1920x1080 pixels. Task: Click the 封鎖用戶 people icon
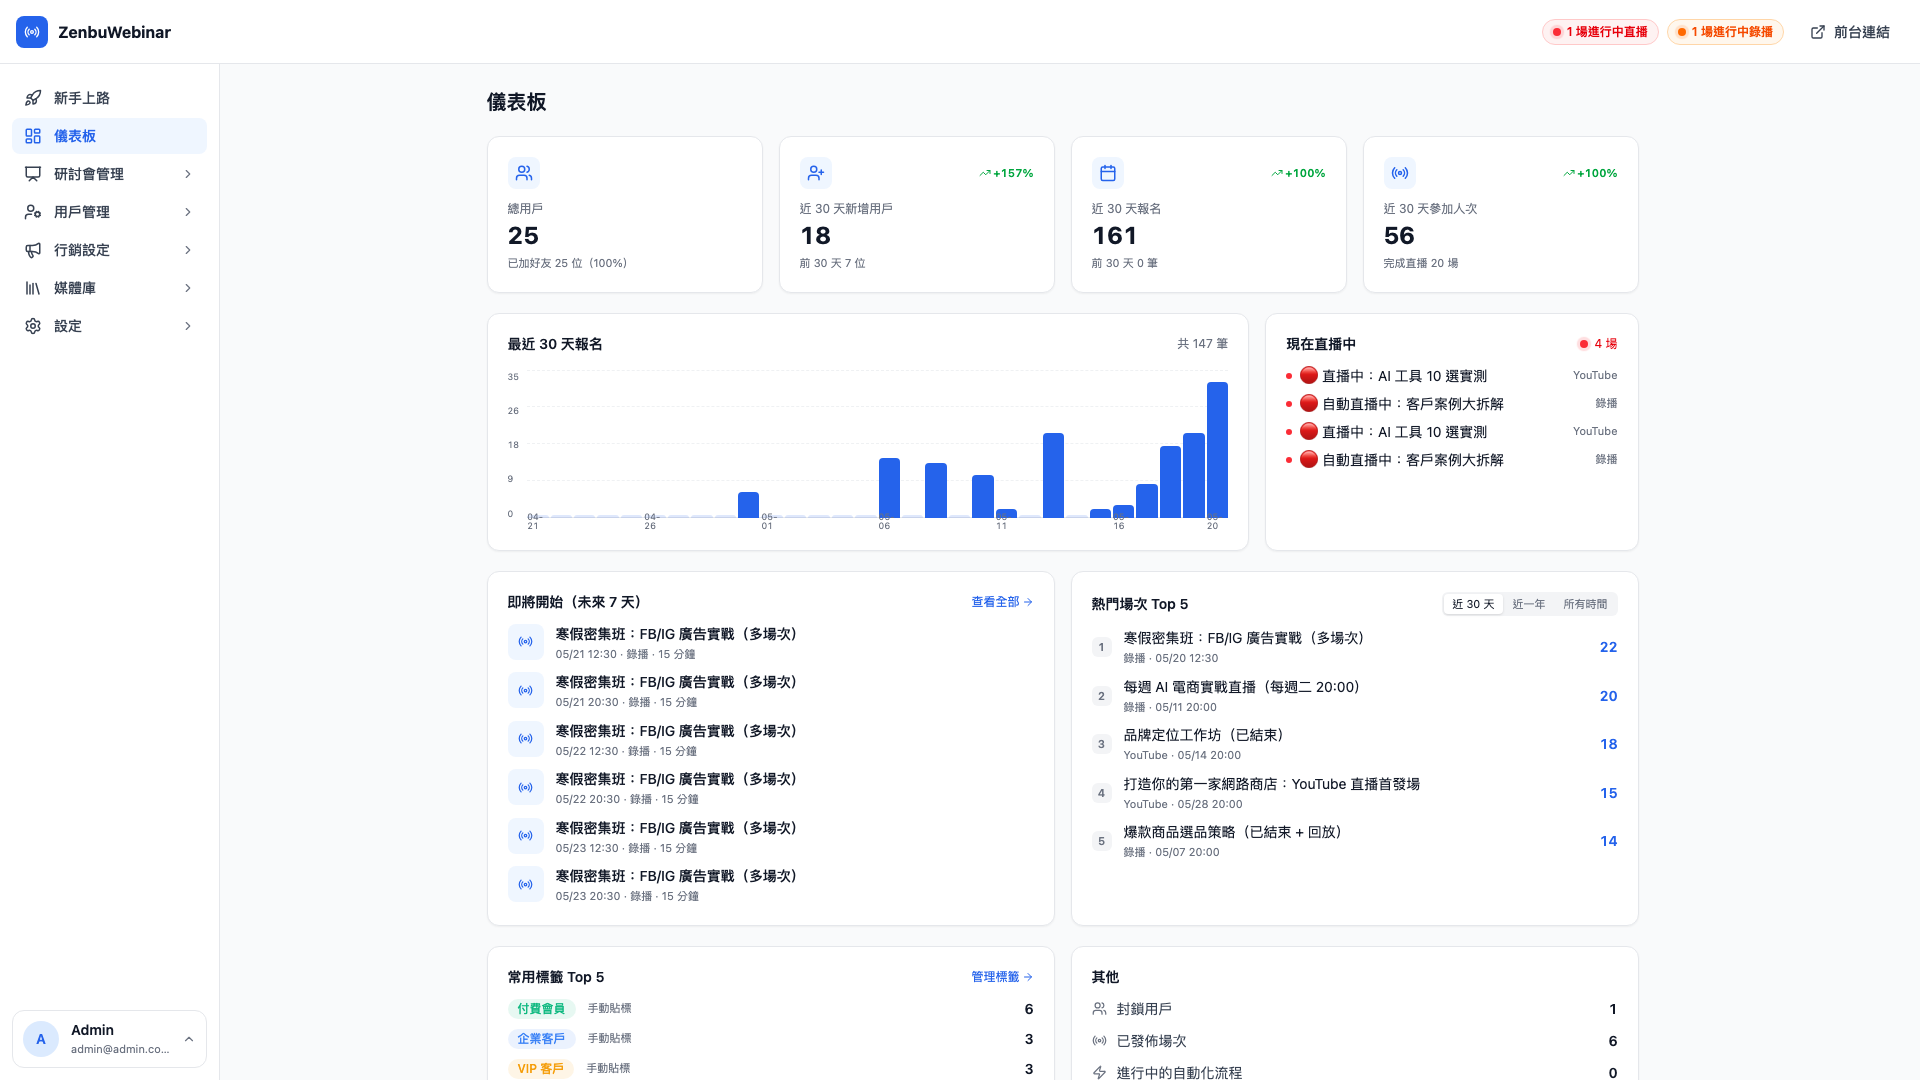[1100, 1009]
